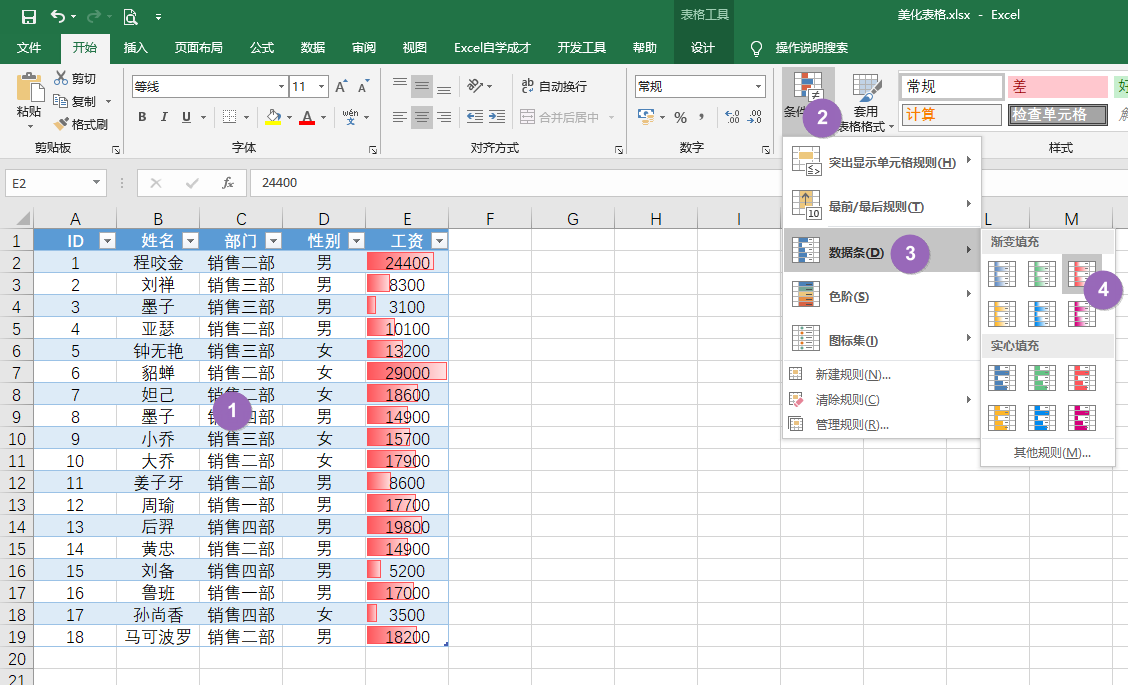The height and width of the screenshot is (685, 1128).
Task: Click the Format Painter (格式刷) icon
Action: tap(61, 124)
